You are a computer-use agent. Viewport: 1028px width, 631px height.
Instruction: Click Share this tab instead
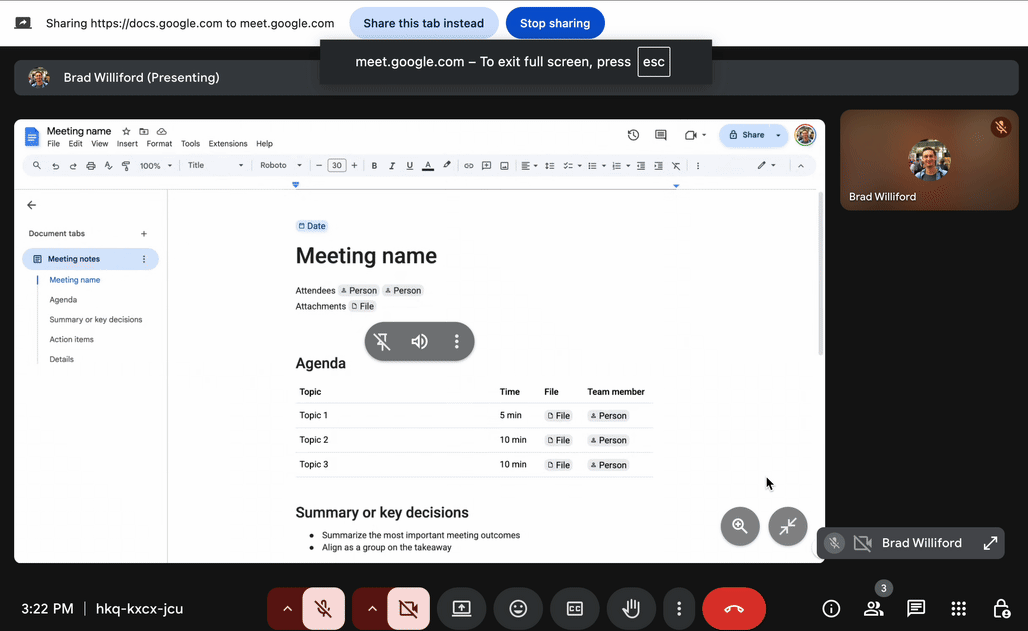[423, 23]
